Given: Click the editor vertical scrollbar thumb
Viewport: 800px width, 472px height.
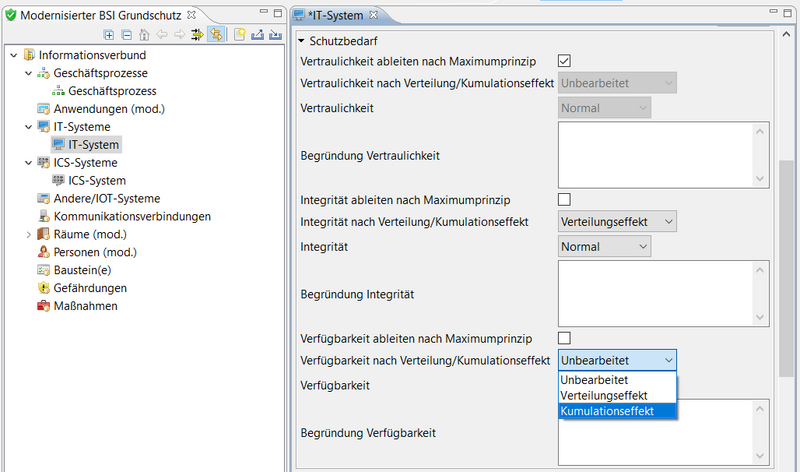Looking at the screenshot, I should [x=786, y=268].
